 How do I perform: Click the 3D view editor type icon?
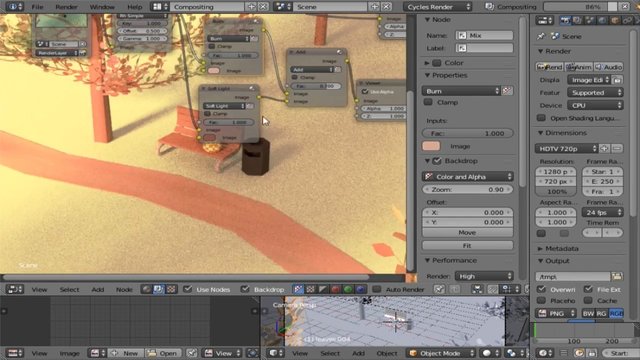[x=276, y=353]
